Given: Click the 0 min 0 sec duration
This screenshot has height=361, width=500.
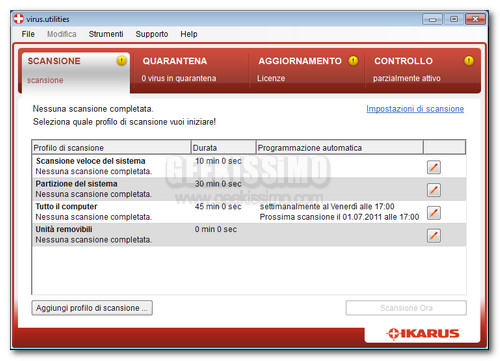Looking at the screenshot, I should coord(216,229).
